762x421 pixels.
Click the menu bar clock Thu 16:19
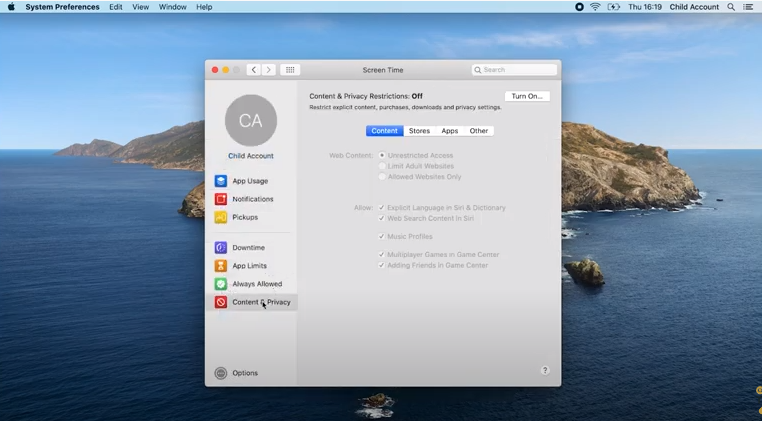pos(645,7)
